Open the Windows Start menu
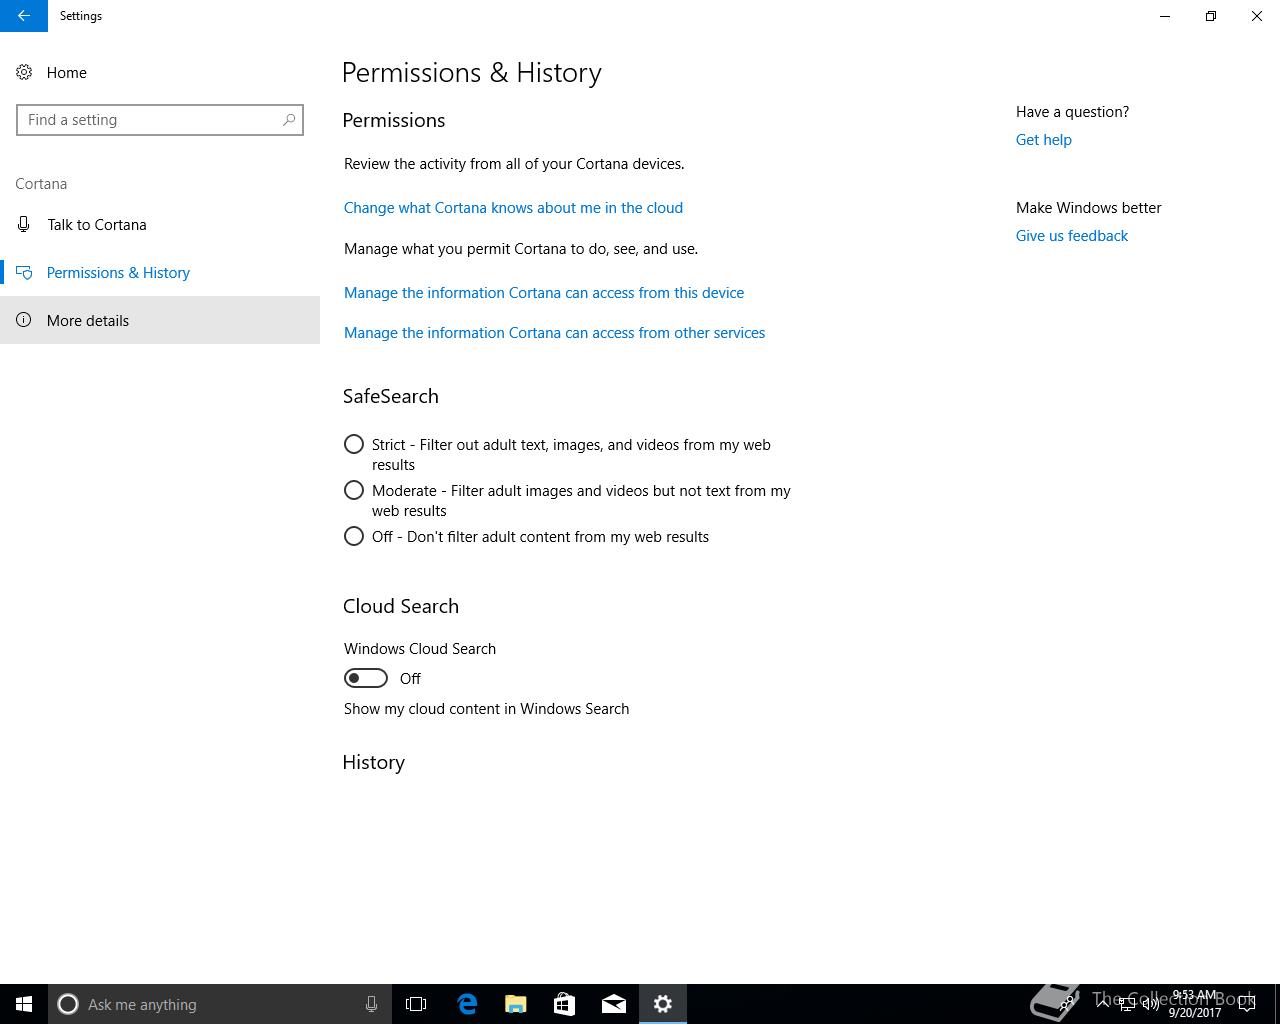 coord(24,1004)
